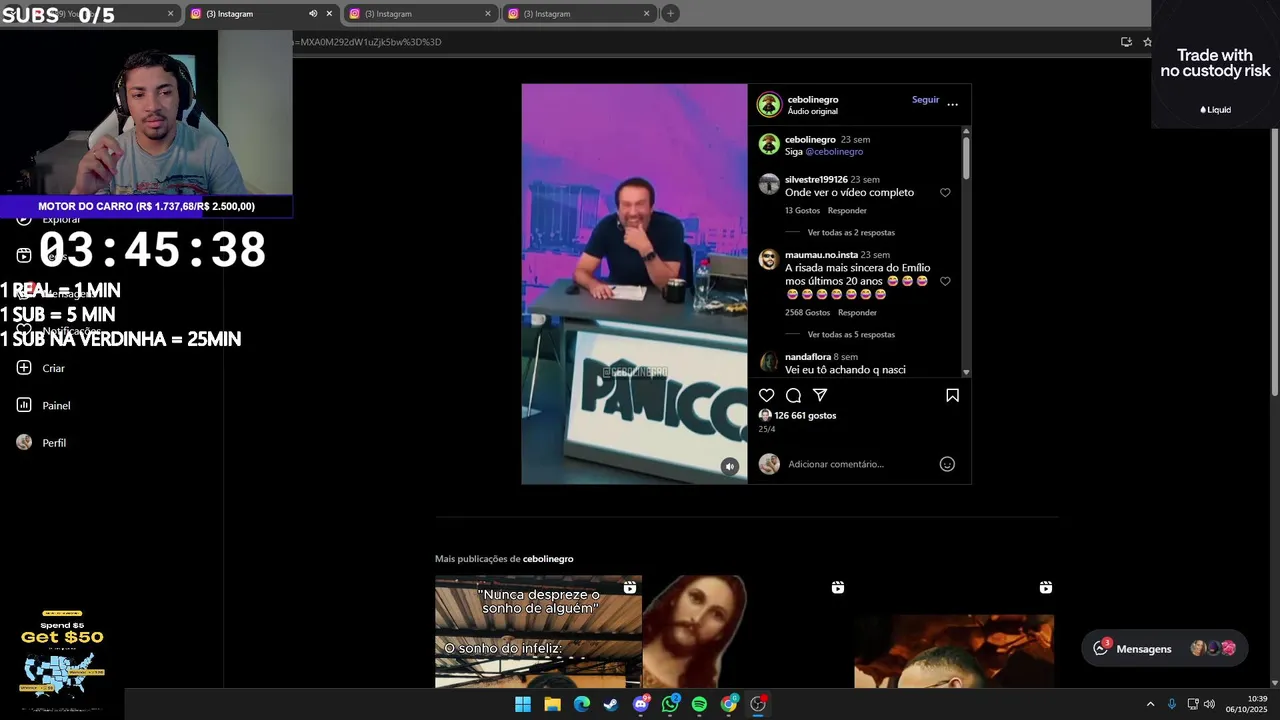The height and width of the screenshot is (720, 1280).
Task: Click the microphone tray icon
Action: coord(1172,704)
